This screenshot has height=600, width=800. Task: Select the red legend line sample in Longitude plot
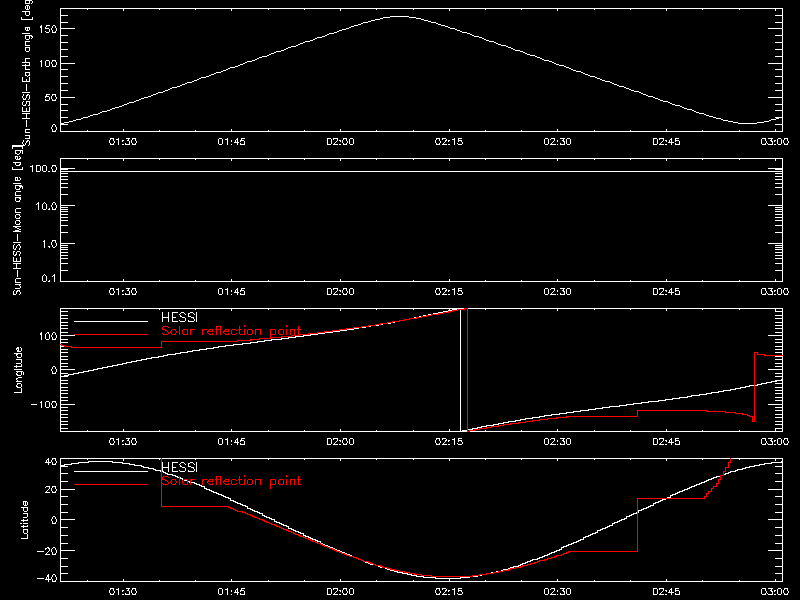[x=111, y=335]
